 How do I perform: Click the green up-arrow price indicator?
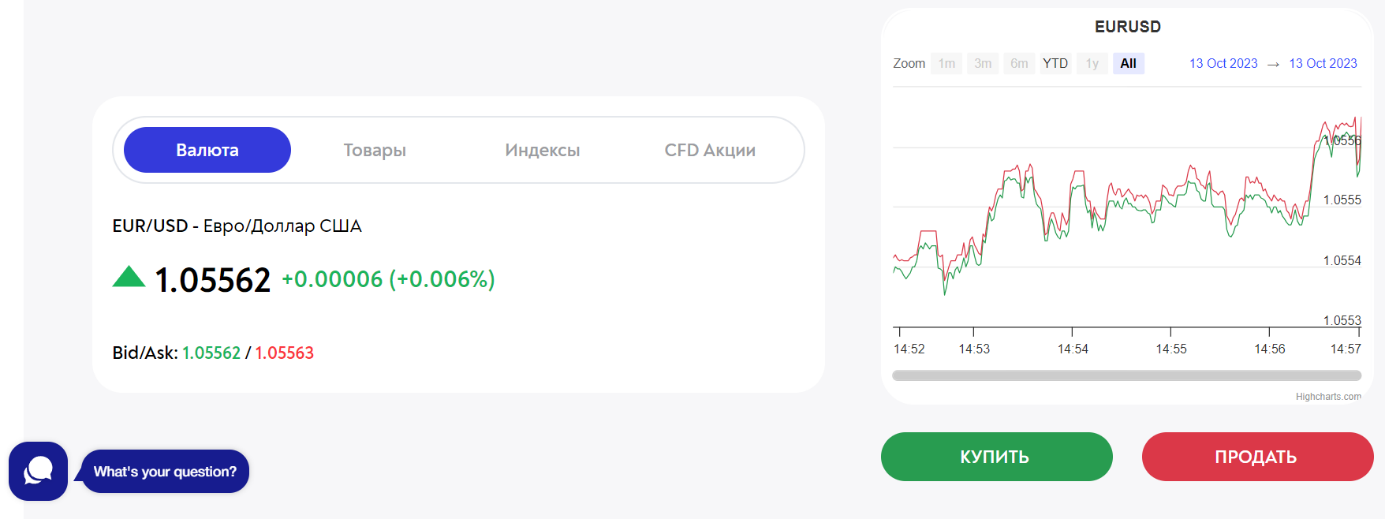[129, 277]
